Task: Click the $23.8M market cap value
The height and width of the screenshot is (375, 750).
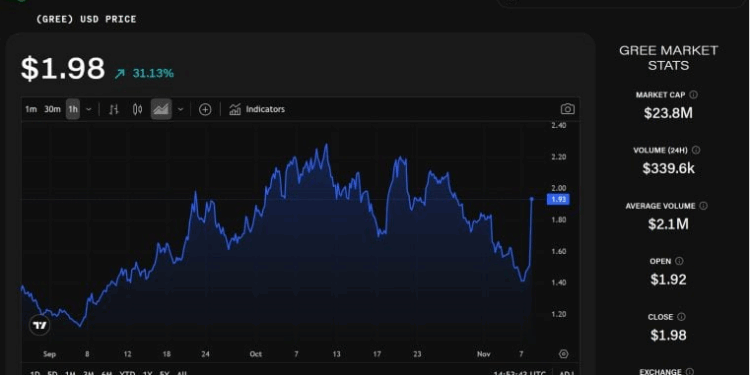Action: click(668, 113)
